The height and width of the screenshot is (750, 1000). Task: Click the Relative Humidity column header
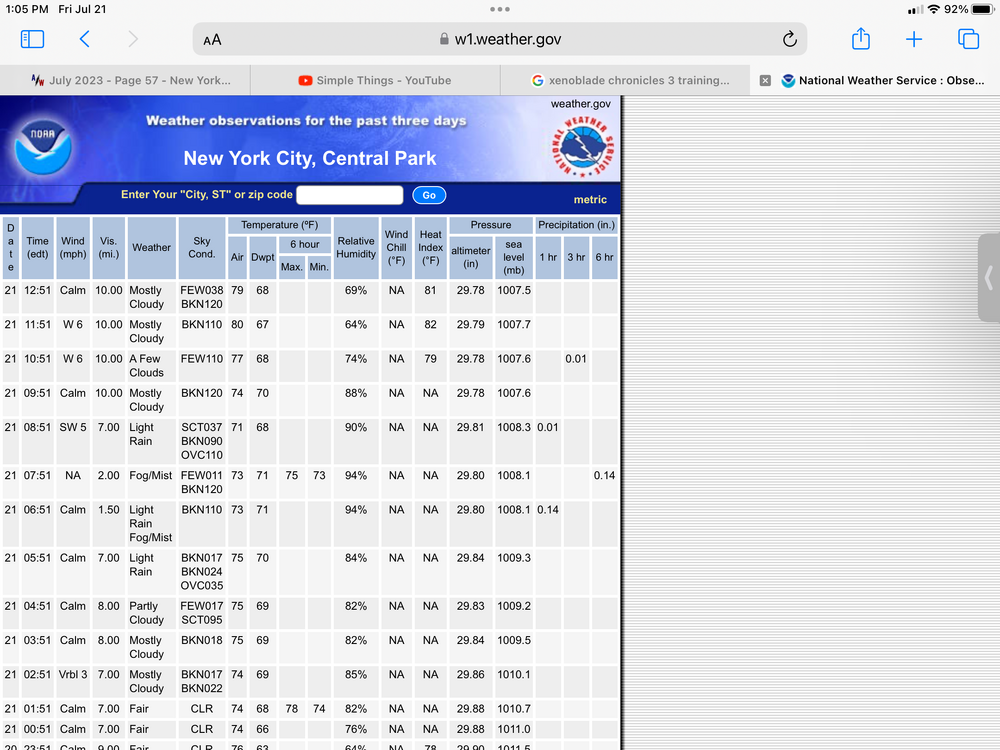(356, 247)
